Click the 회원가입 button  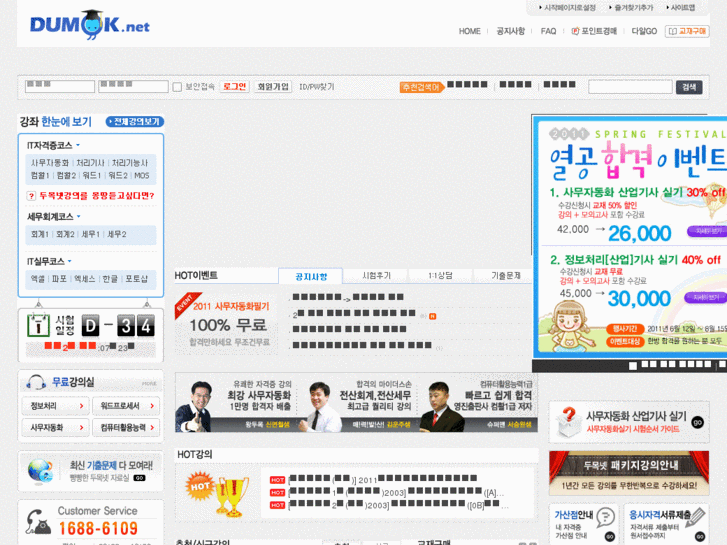(273, 87)
